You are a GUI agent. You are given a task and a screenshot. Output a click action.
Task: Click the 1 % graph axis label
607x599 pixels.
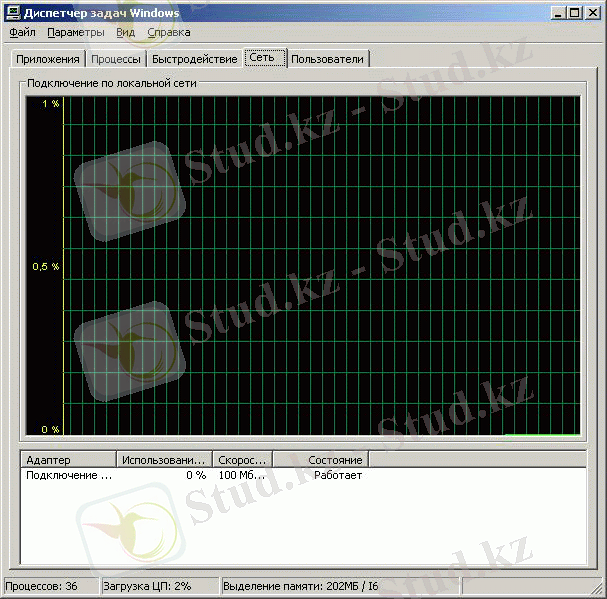click(51, 104)
